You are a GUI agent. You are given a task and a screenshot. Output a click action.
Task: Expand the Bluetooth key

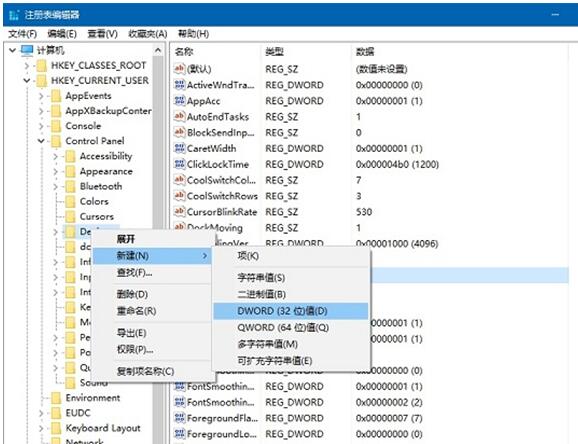[x=56, y=187]
